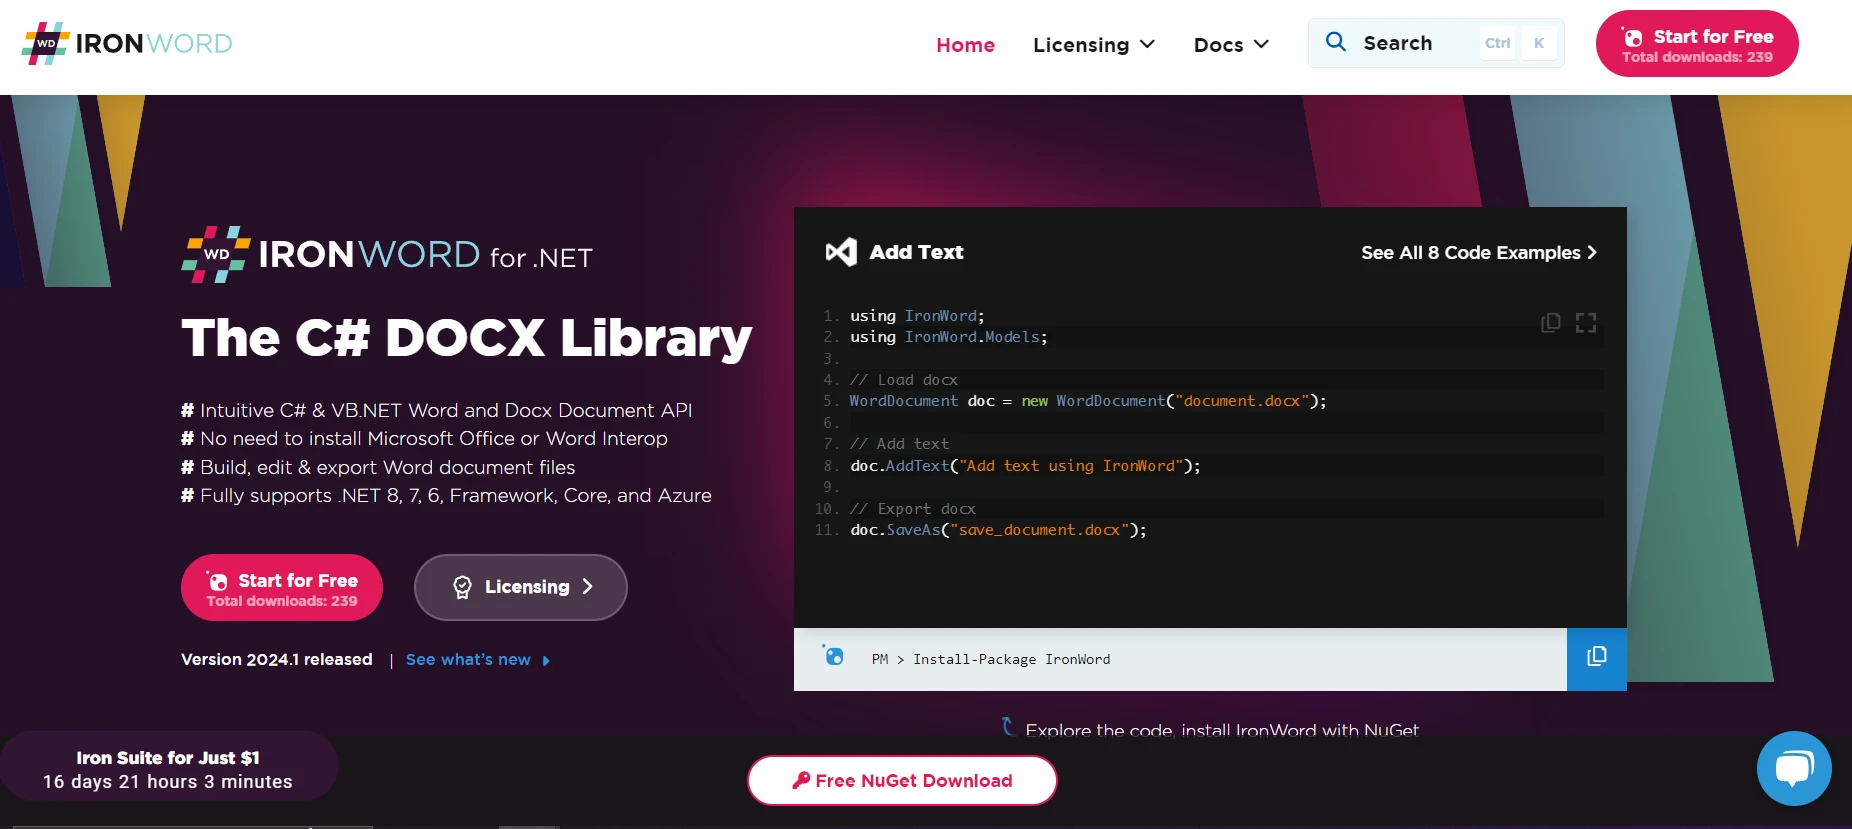The height and width of the screenshot is (829, 1852).
Task: Click the Visual Studio icon beside Add Text
Action: (x=841, y=252)
